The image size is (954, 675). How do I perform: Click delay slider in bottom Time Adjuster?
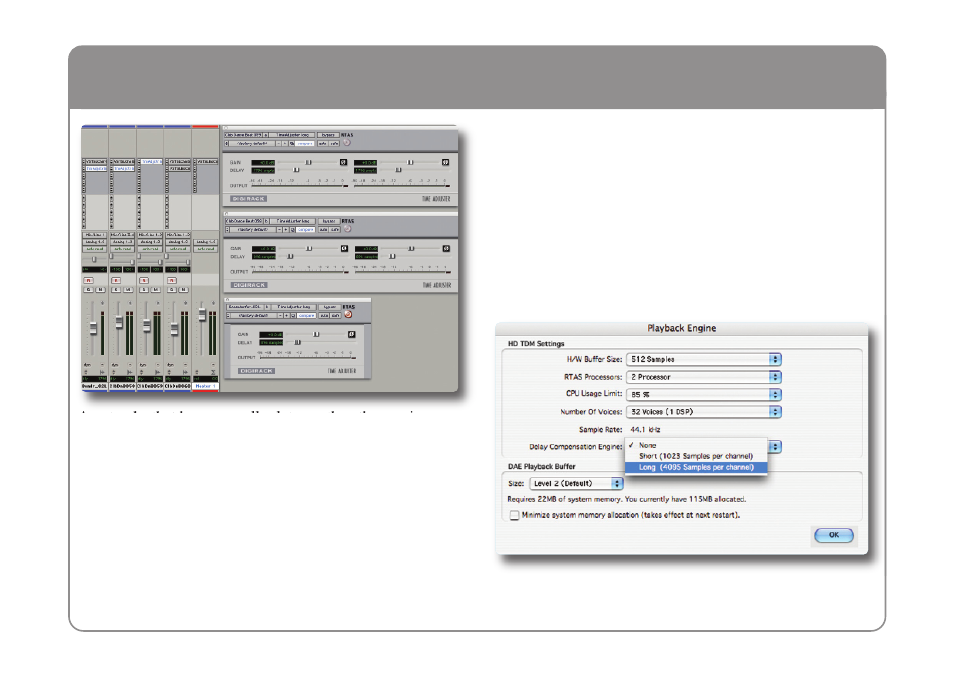298,342
